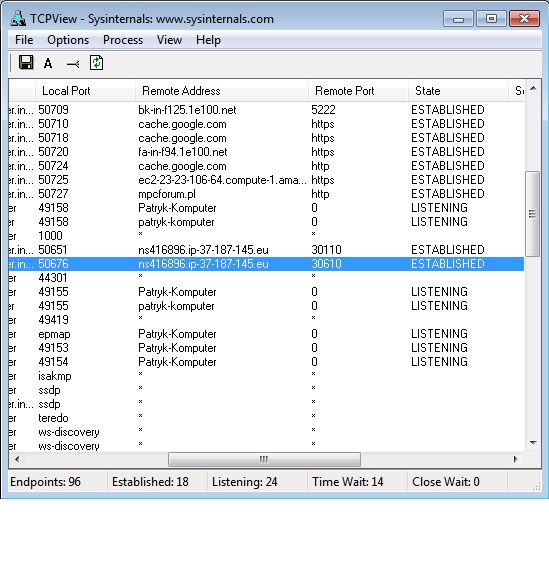Select cache.google.com row with port 50710
The height and width of the screenshot is (572, 549).
click(266, 124)
